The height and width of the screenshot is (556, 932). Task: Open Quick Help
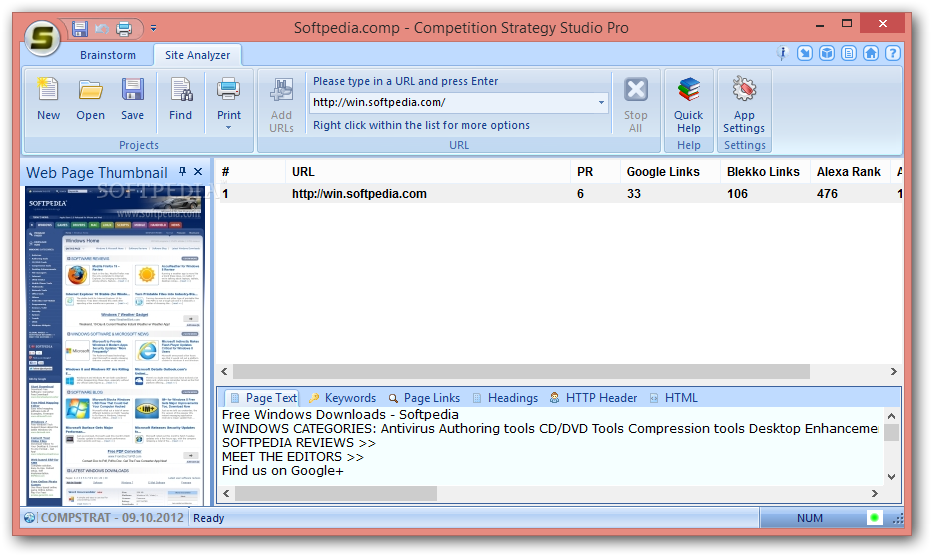point(688,105)
